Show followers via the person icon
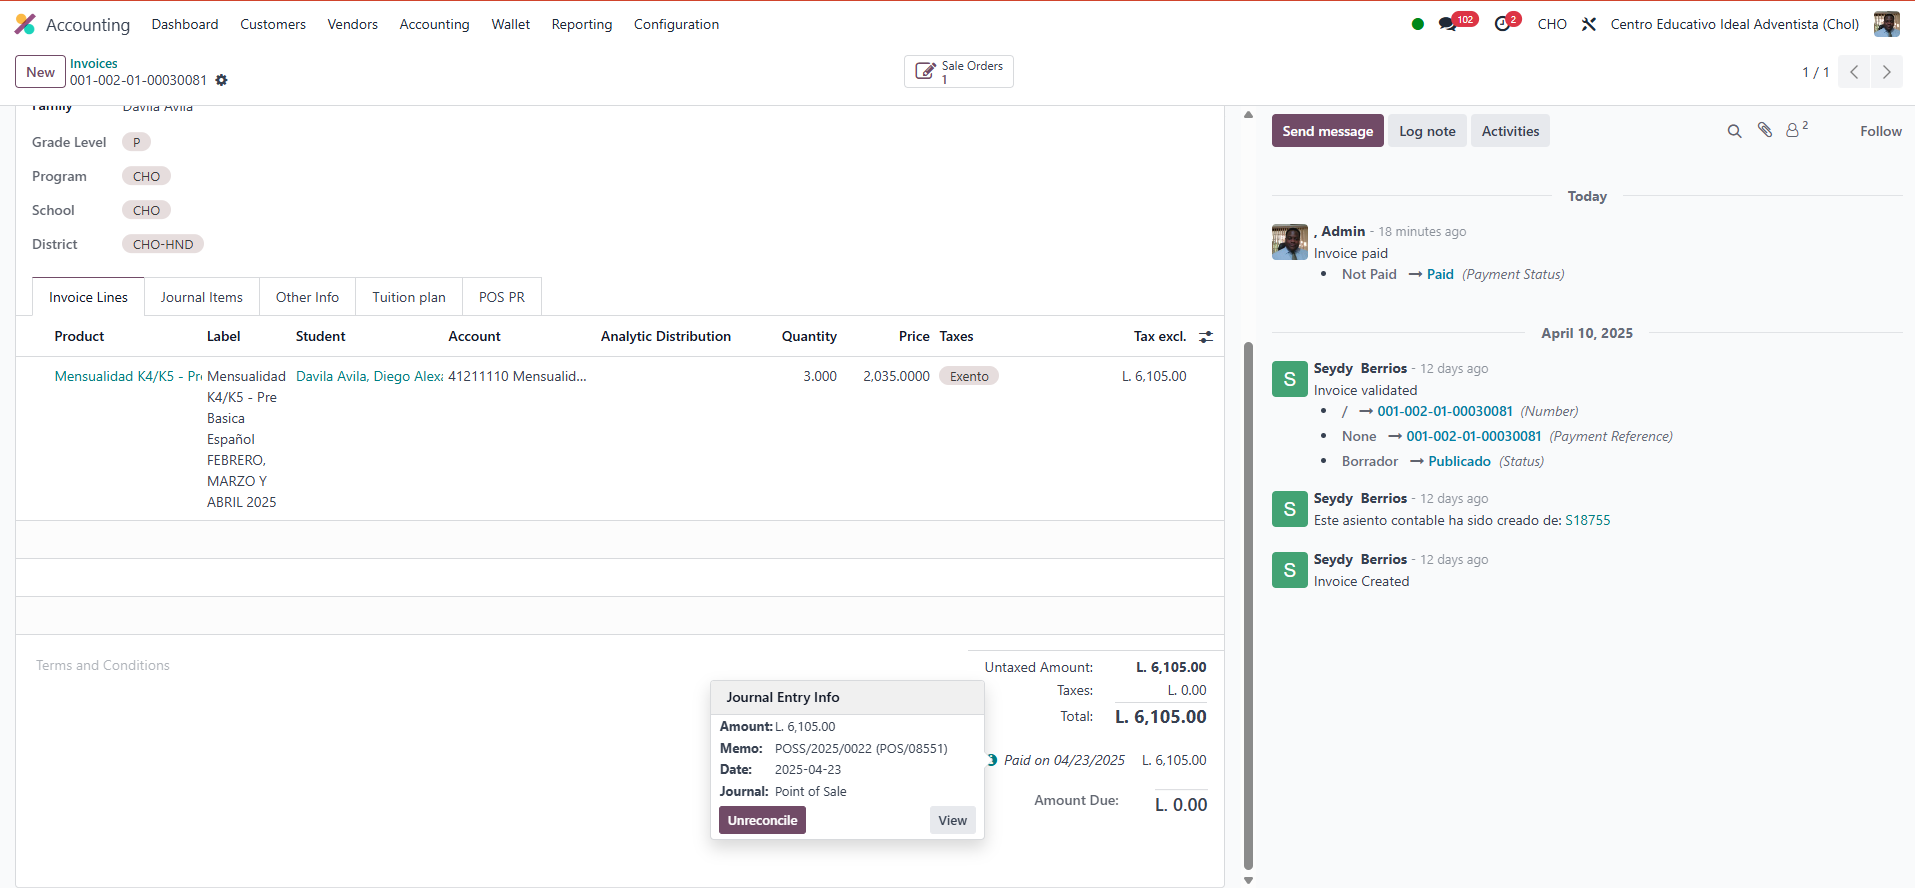 pyautogui.click(x=1794, y=131)
